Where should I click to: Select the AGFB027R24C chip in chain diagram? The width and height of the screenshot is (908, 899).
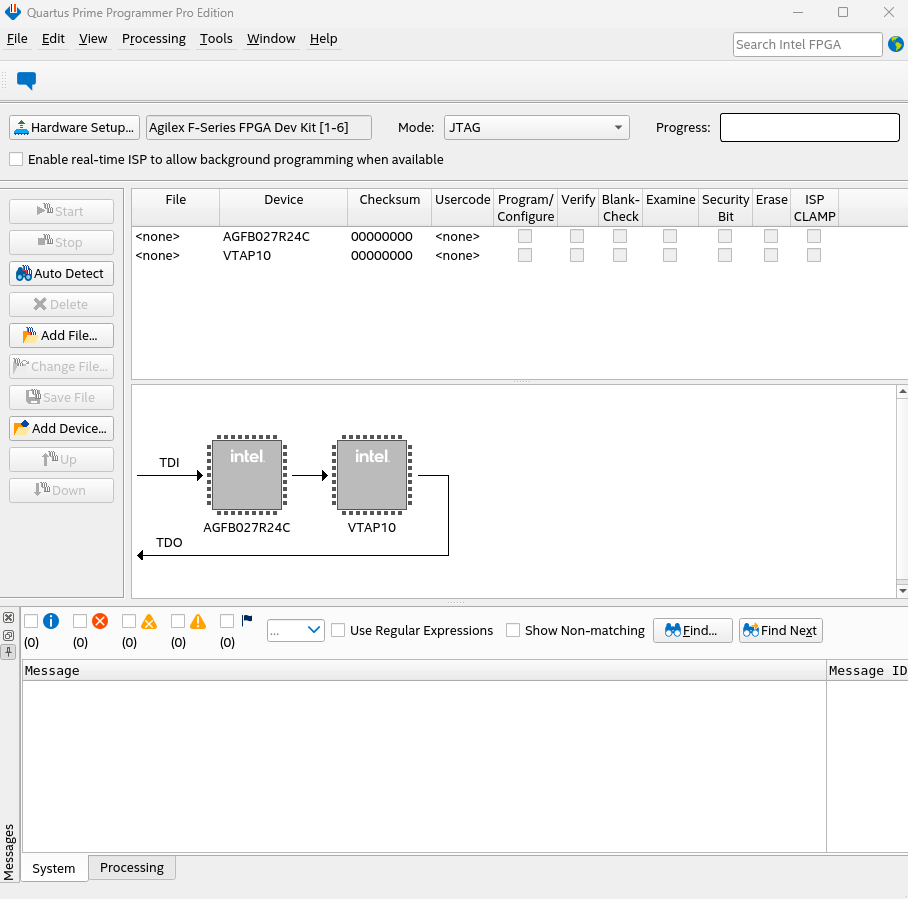pyautogui.click(x=246, y=475)
